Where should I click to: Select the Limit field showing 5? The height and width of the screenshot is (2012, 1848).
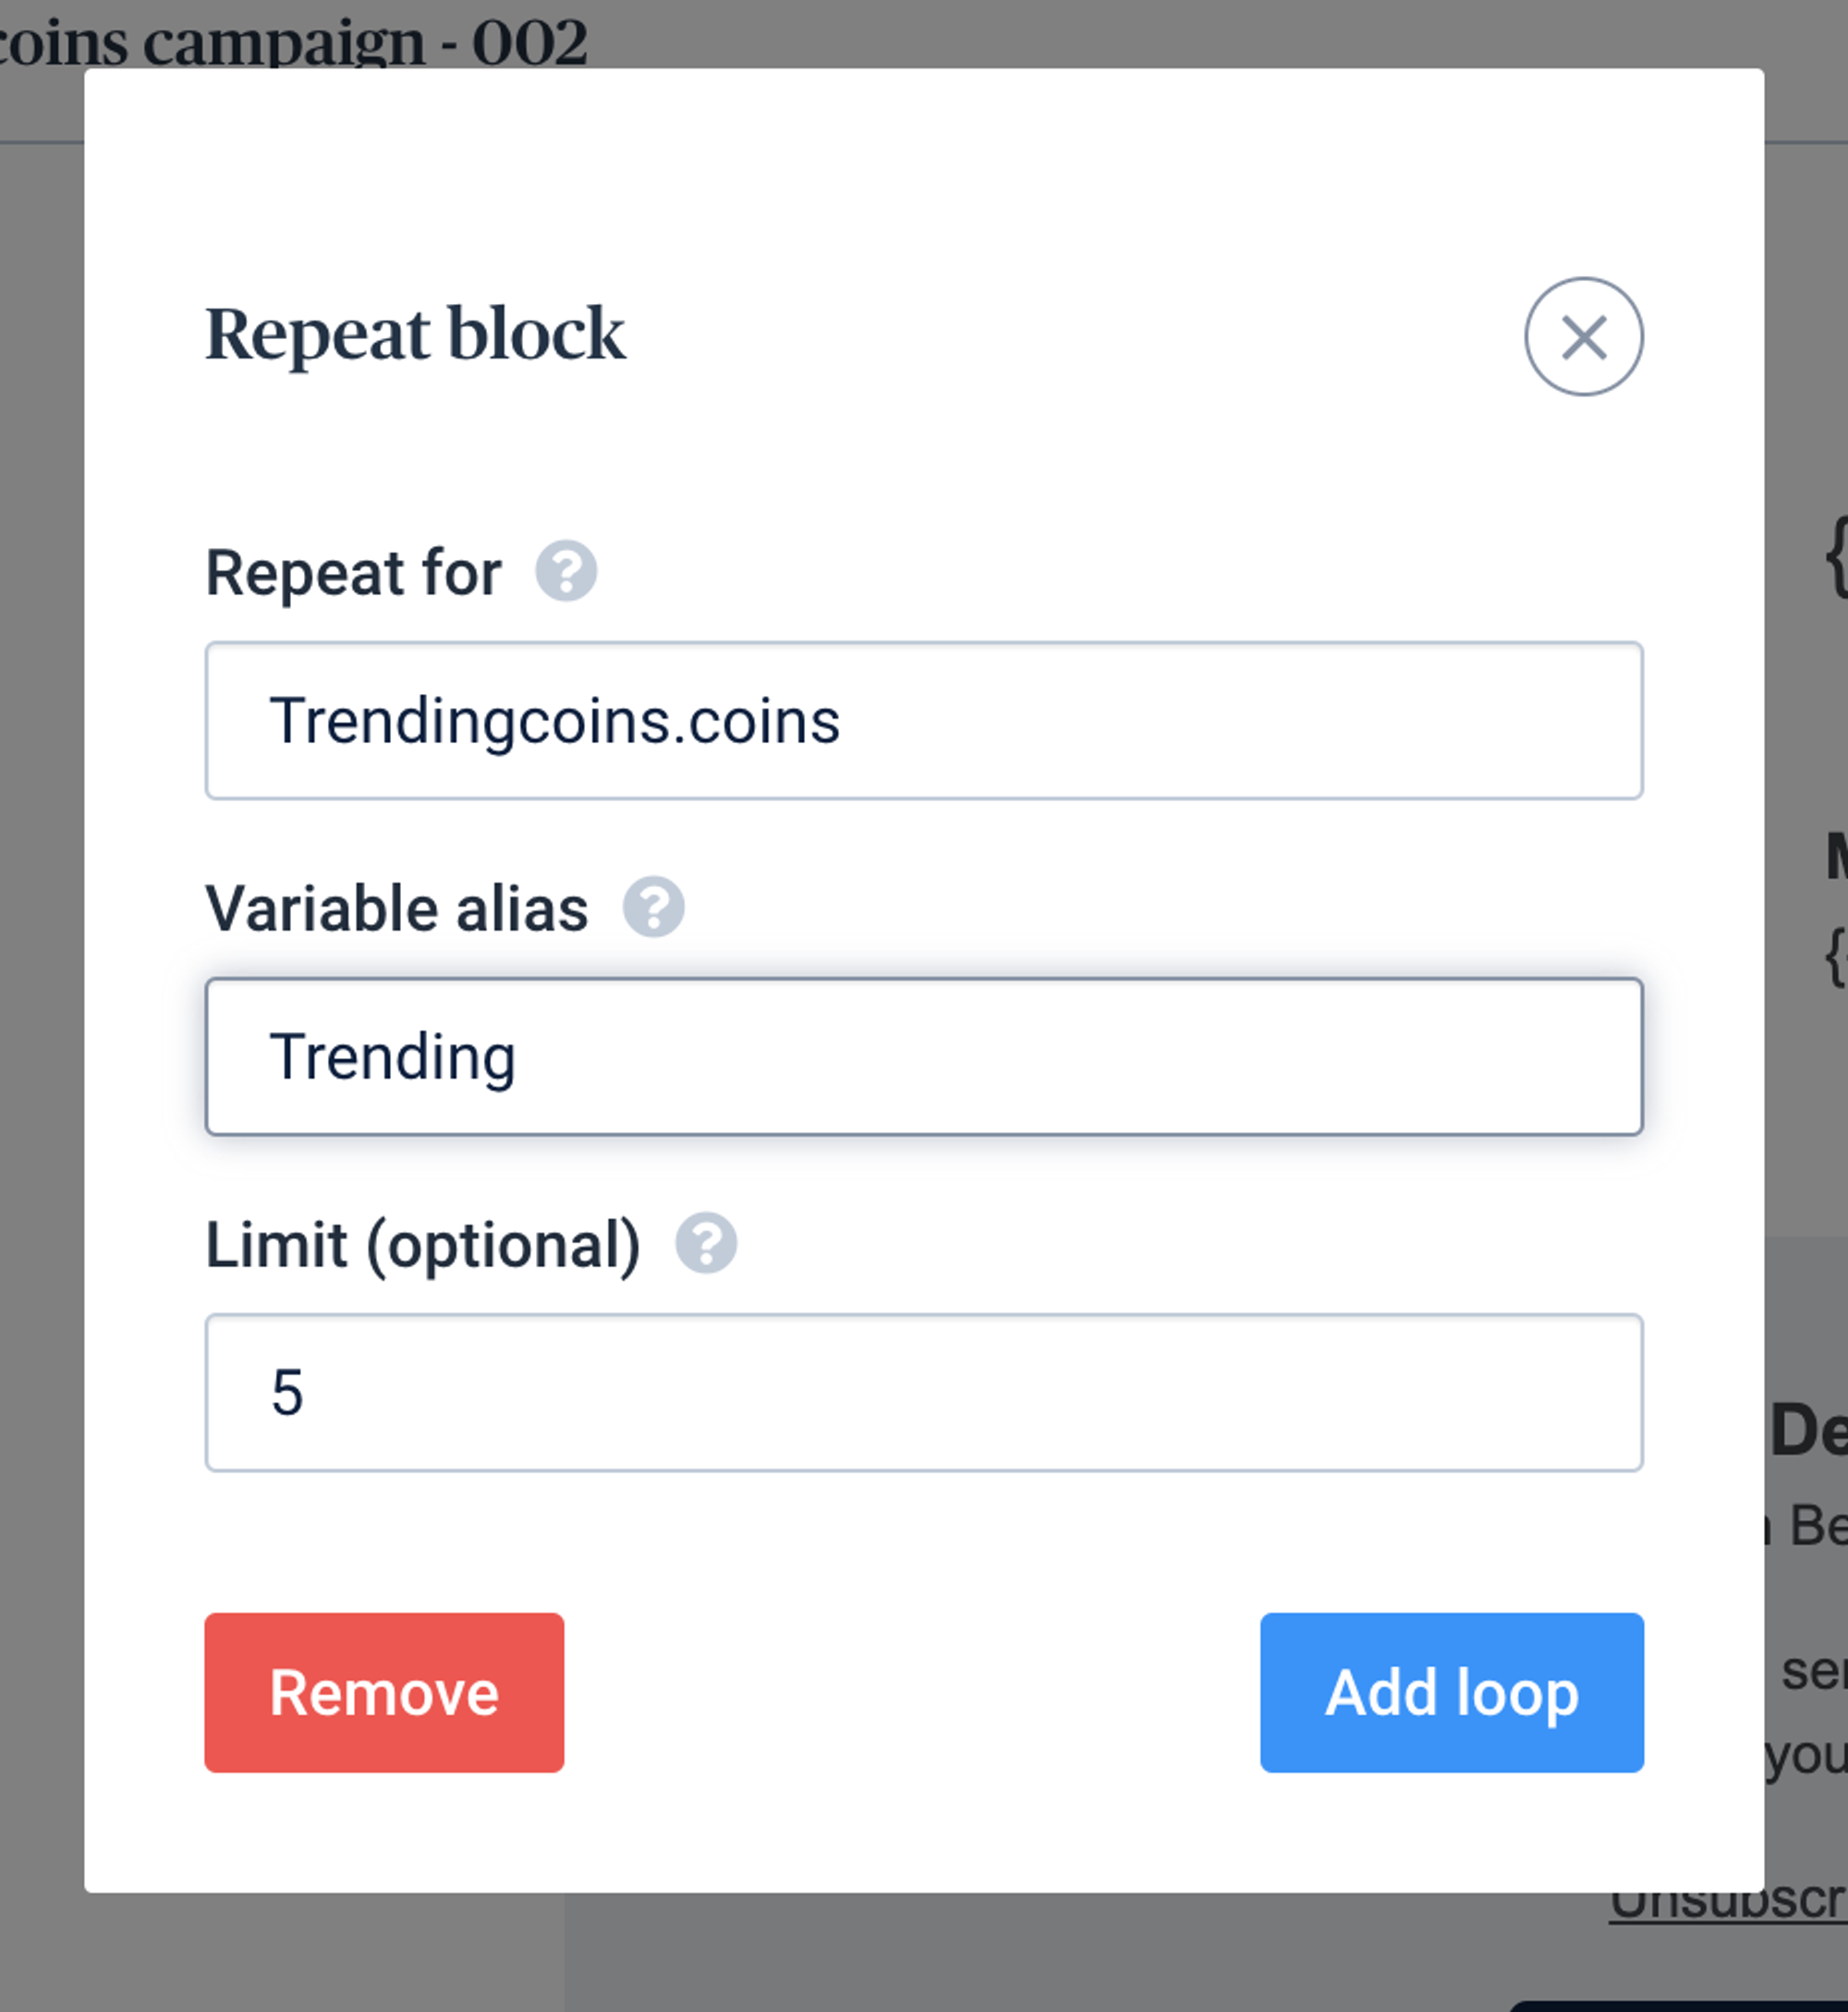pos(923,1392)
